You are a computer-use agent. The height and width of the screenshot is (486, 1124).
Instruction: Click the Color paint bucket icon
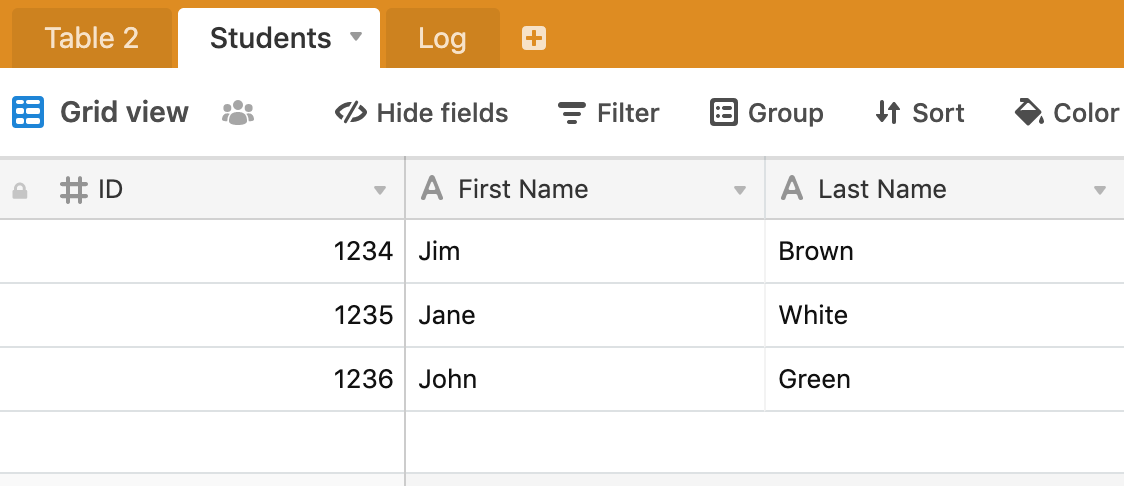[1029, 113]
